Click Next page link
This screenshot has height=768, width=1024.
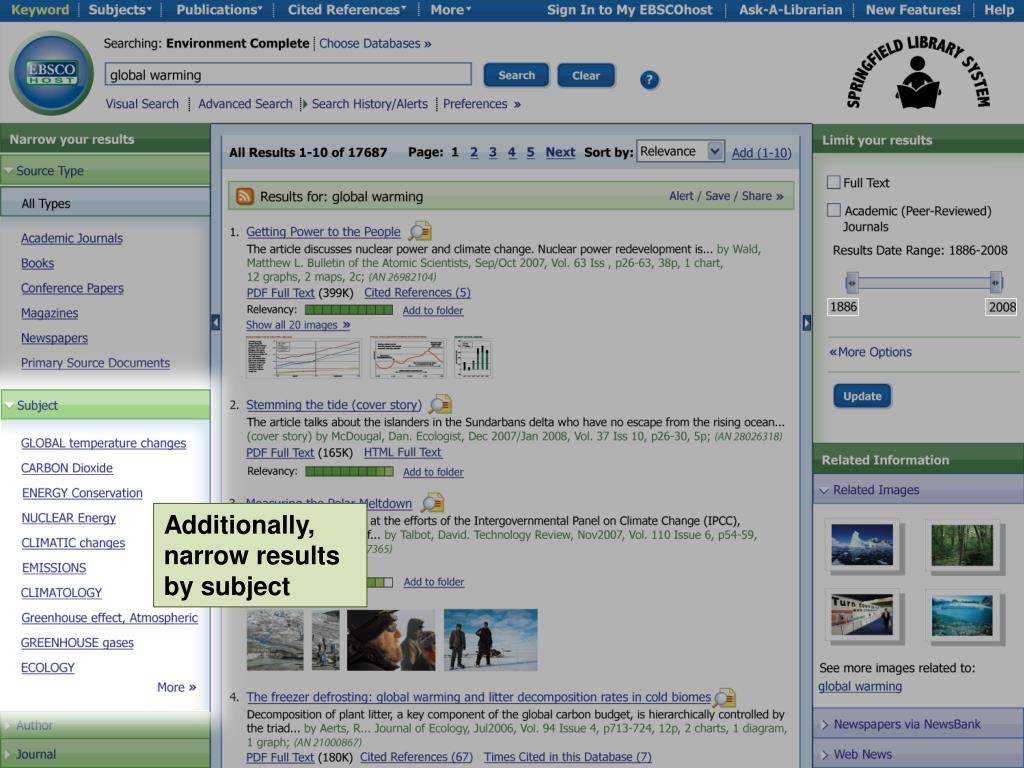tap(560, 152)
